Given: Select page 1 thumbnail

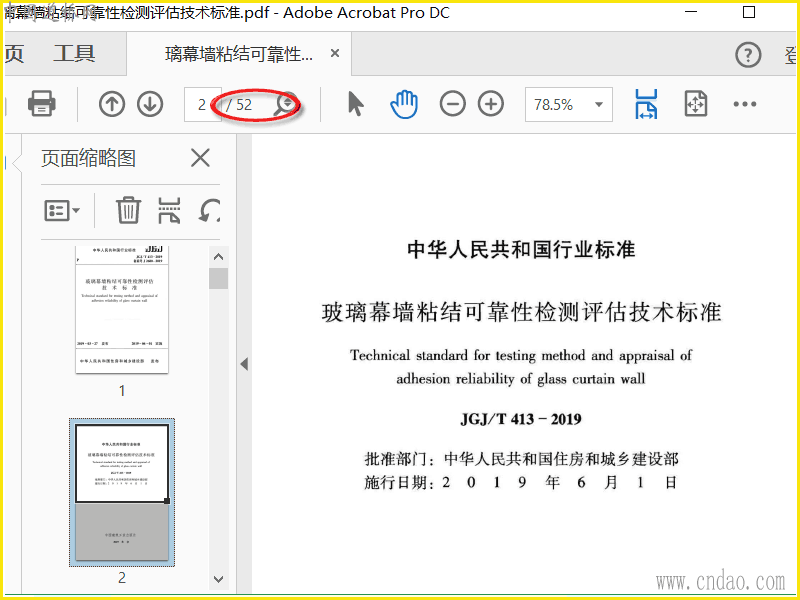Looking at the screenshot, I should (122, 309).
